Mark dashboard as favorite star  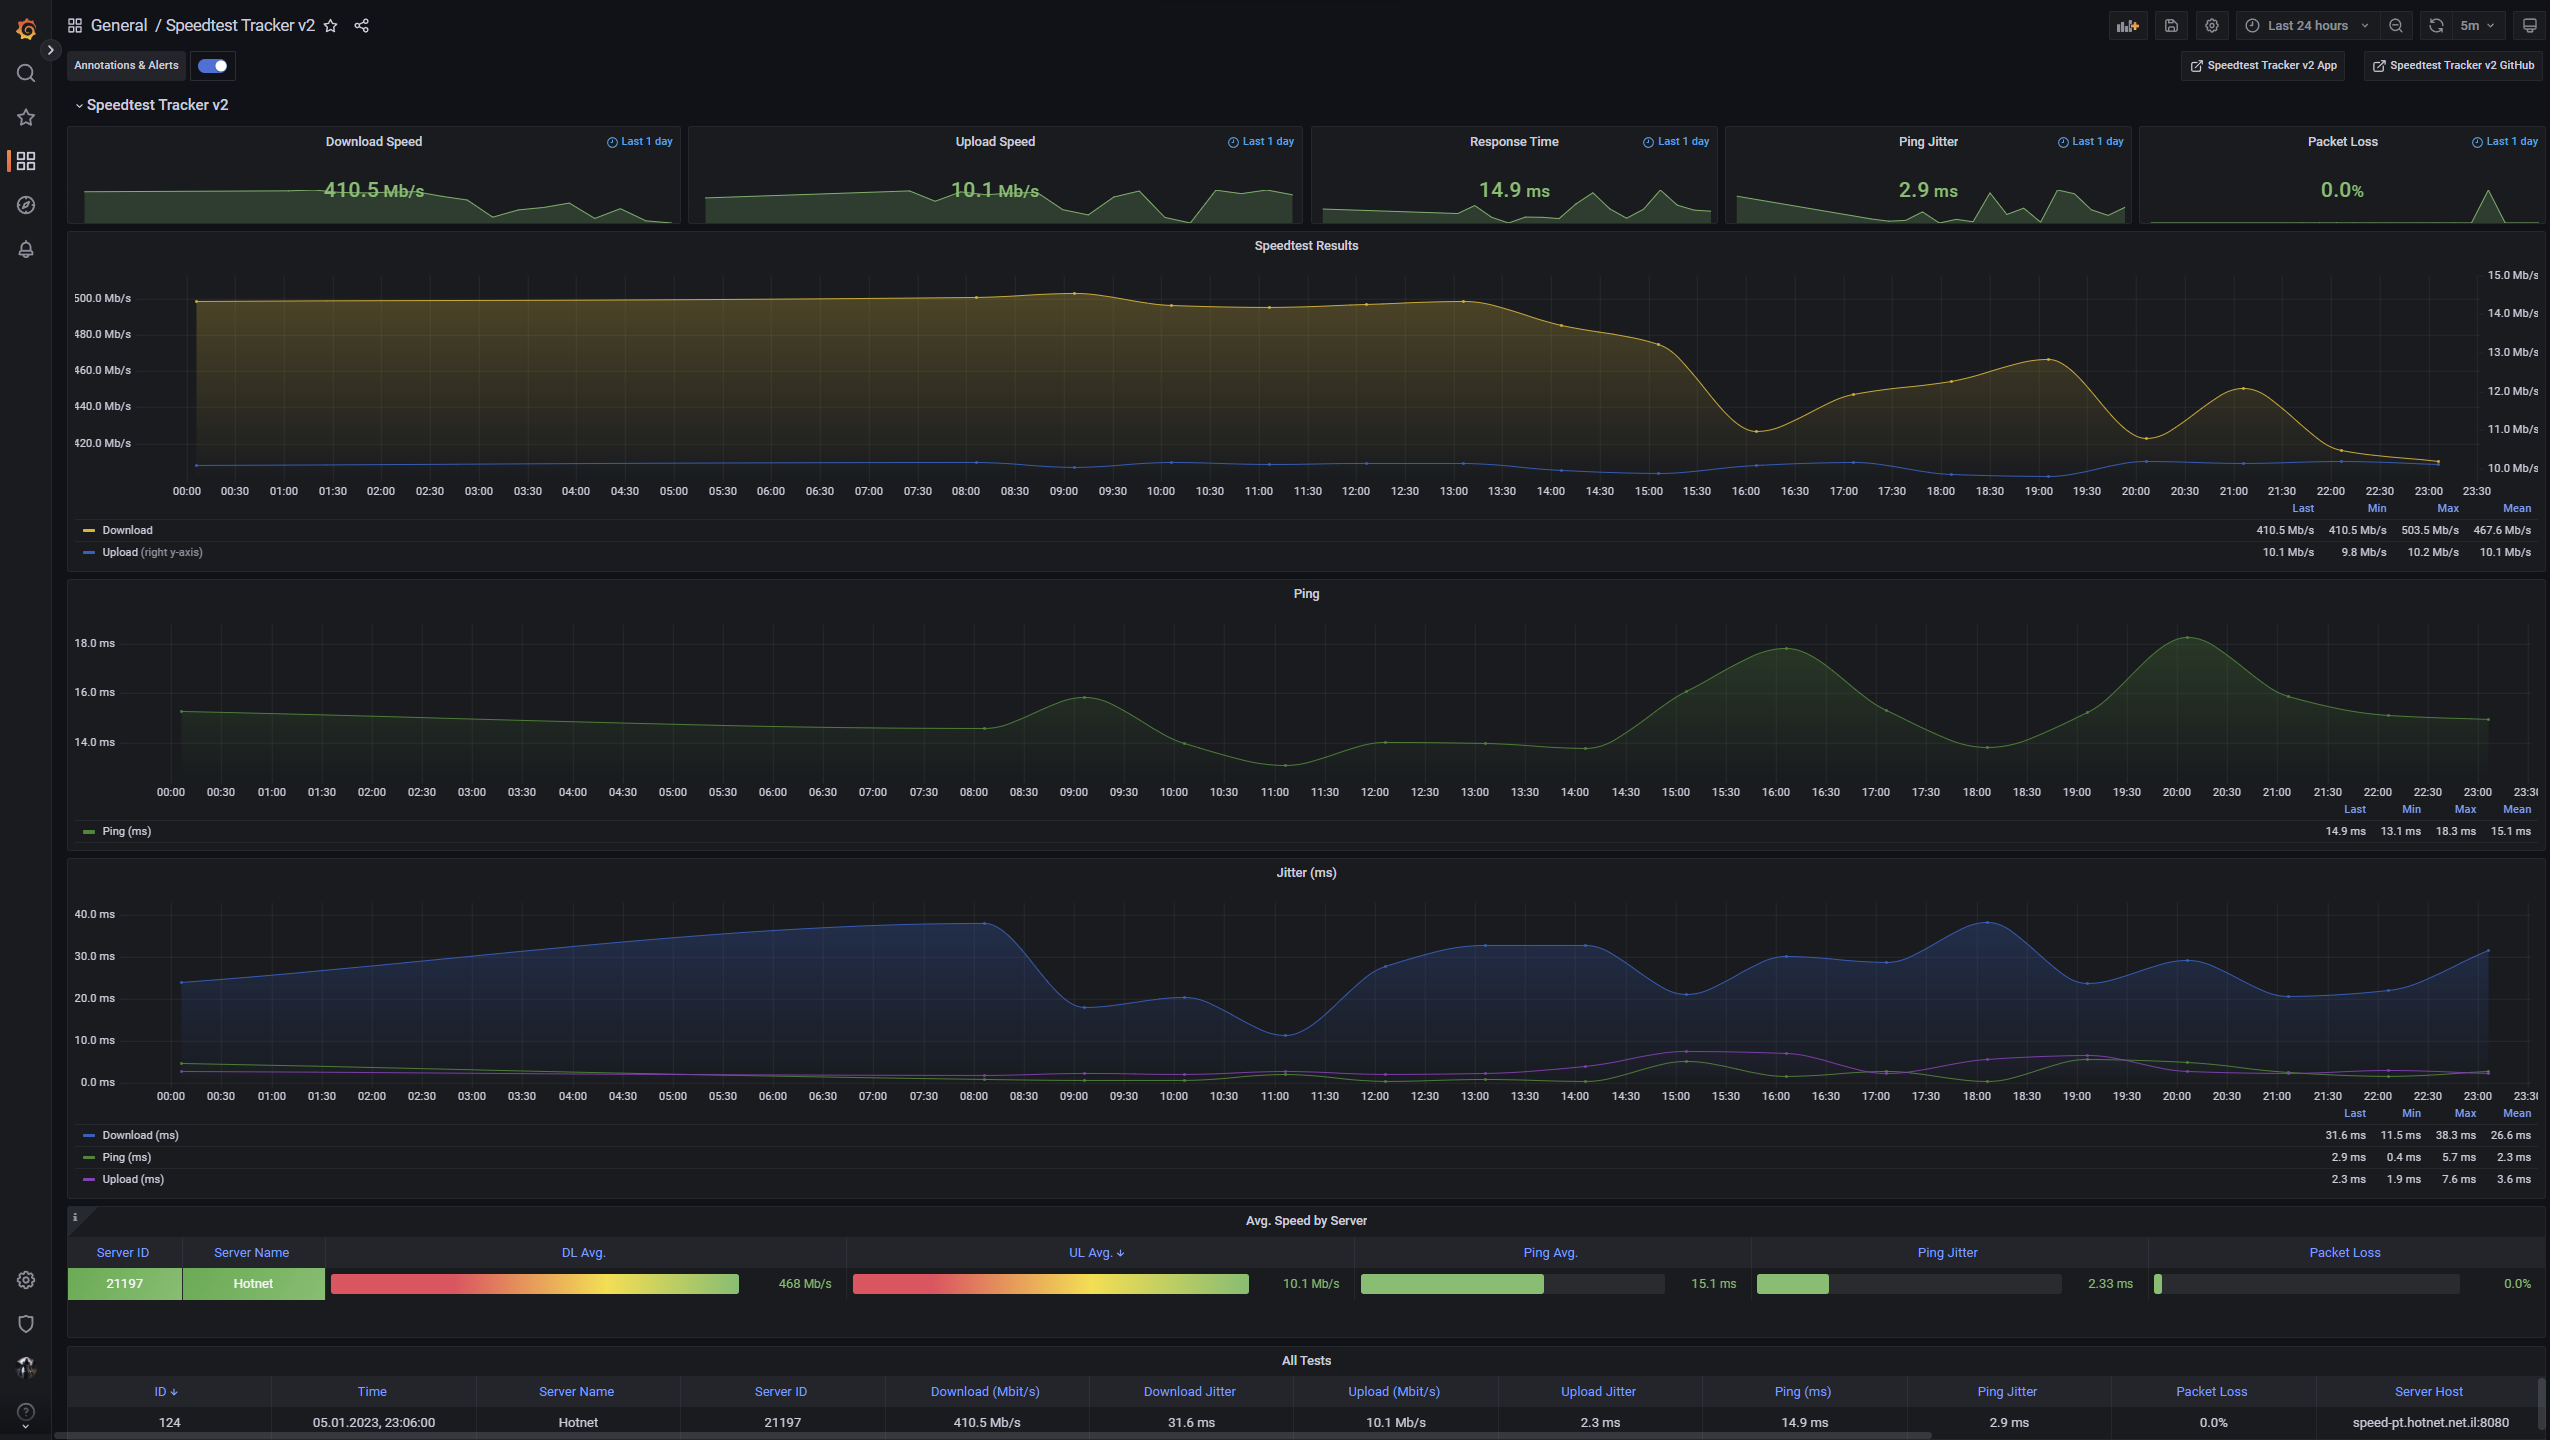pyautogui.click(x=331, y=26)
